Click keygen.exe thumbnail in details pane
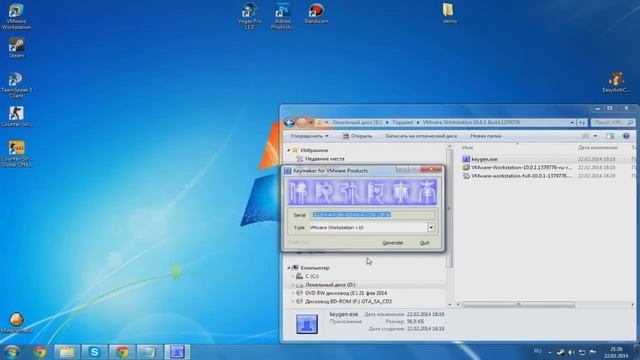 pyautogui.click(x=307, y=324)
